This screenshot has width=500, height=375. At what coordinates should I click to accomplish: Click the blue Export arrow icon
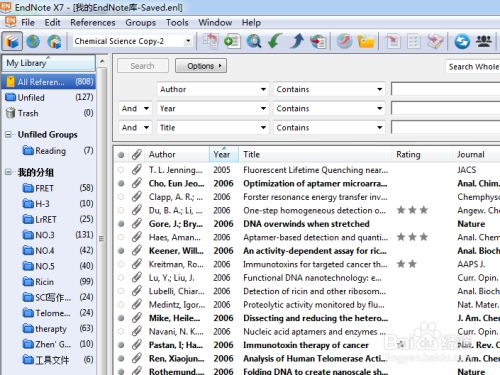click(297, 41)
